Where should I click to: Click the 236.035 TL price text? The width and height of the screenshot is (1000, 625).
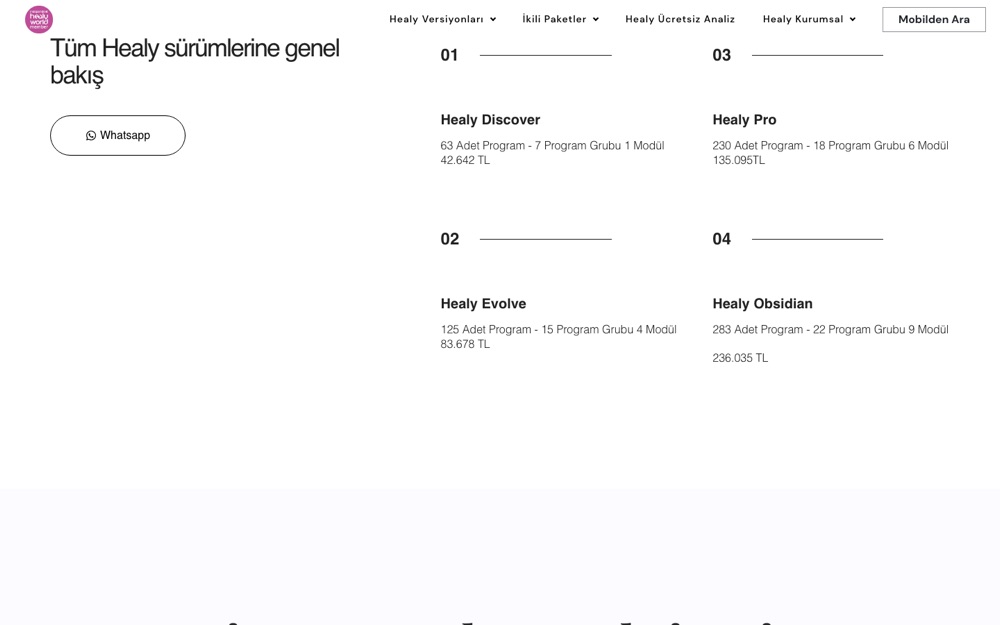point(740,358)
